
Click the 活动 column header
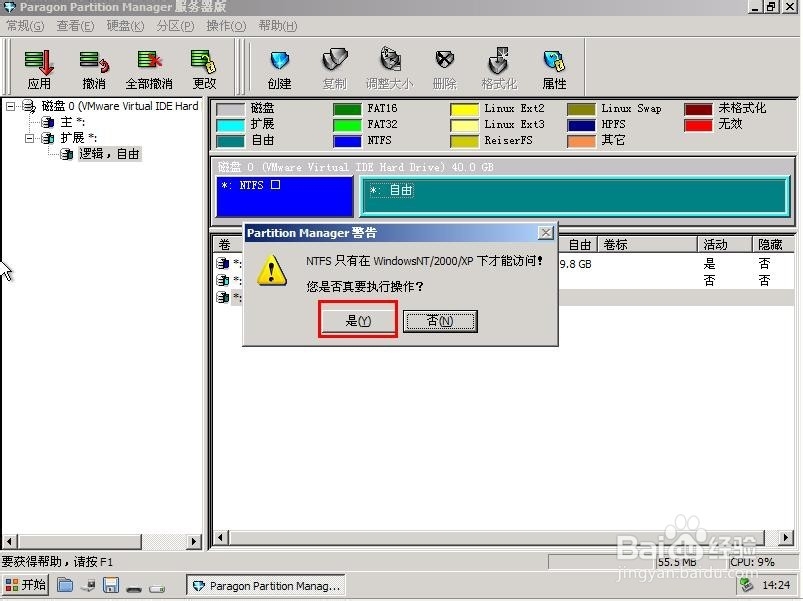pyautogui.click(x=724, y=245)
